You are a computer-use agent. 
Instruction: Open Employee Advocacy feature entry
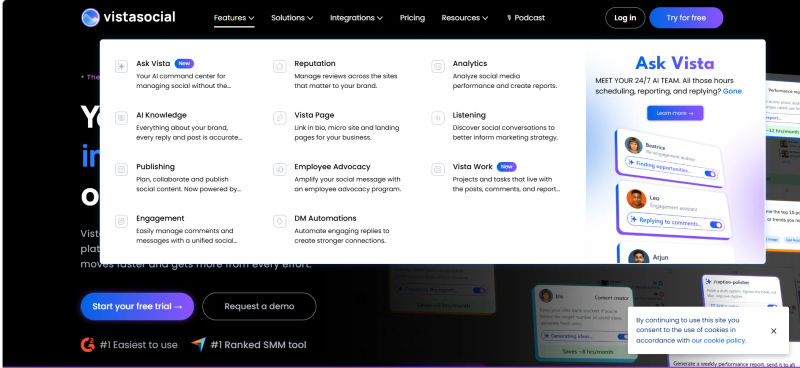pyautogui.click(x=338, y=178)
